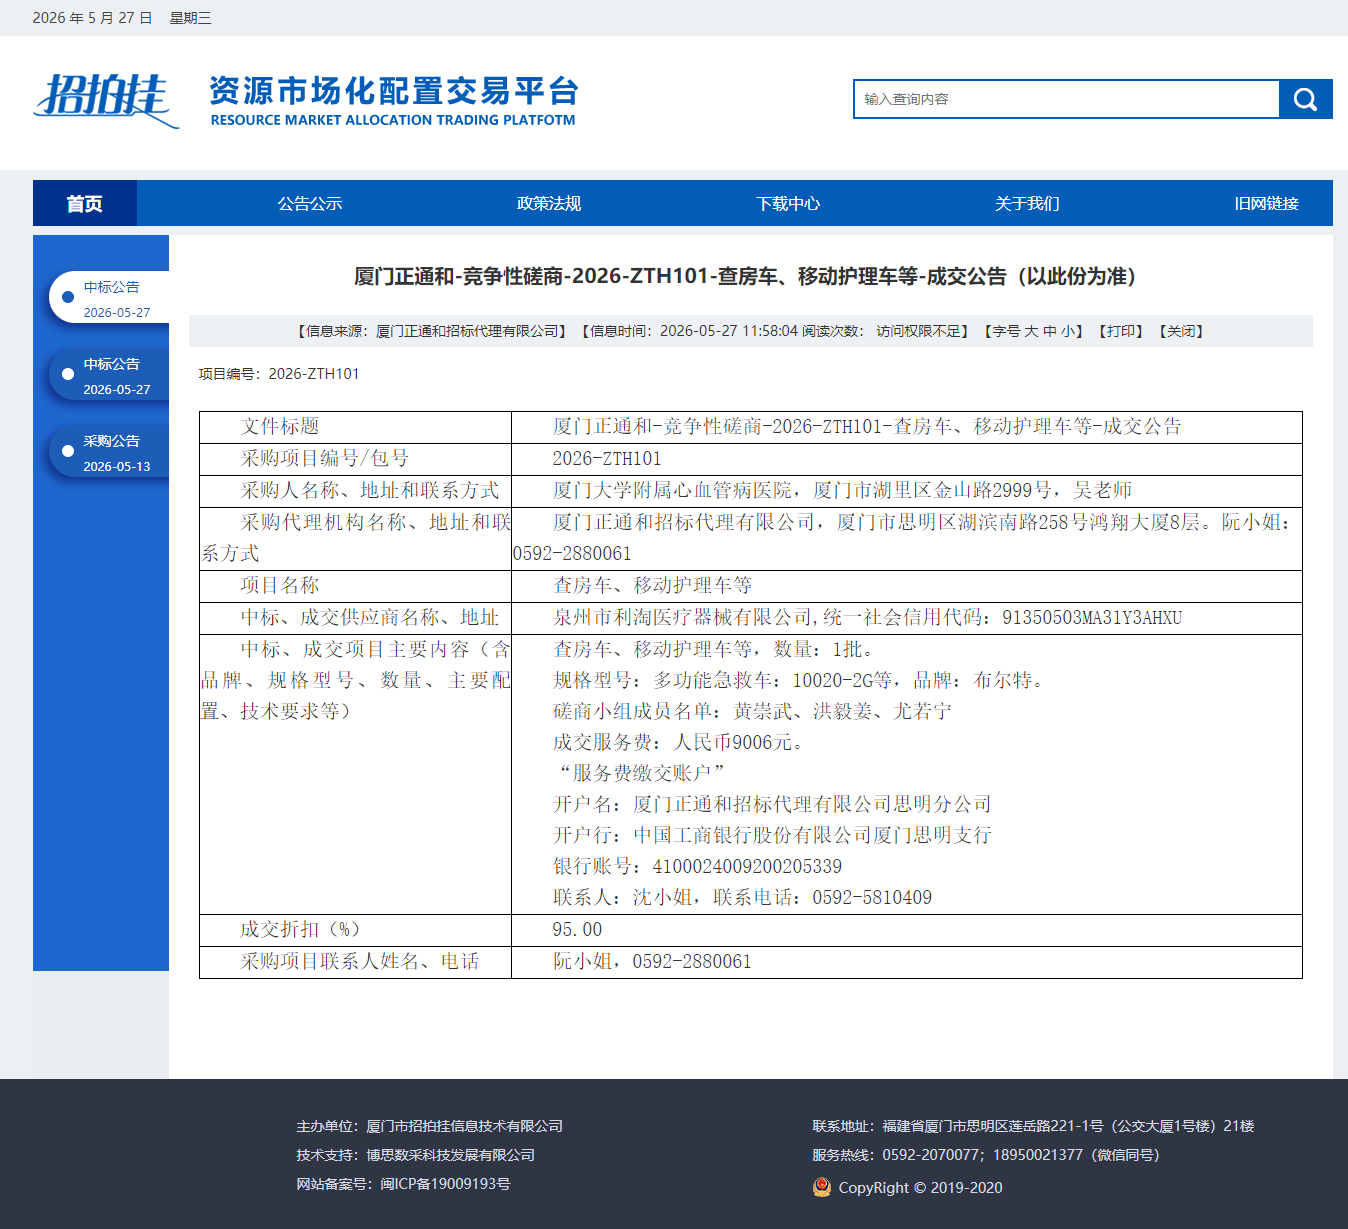Set font size to 中
This screenshot has height=1229, width=1348.
1049,331
